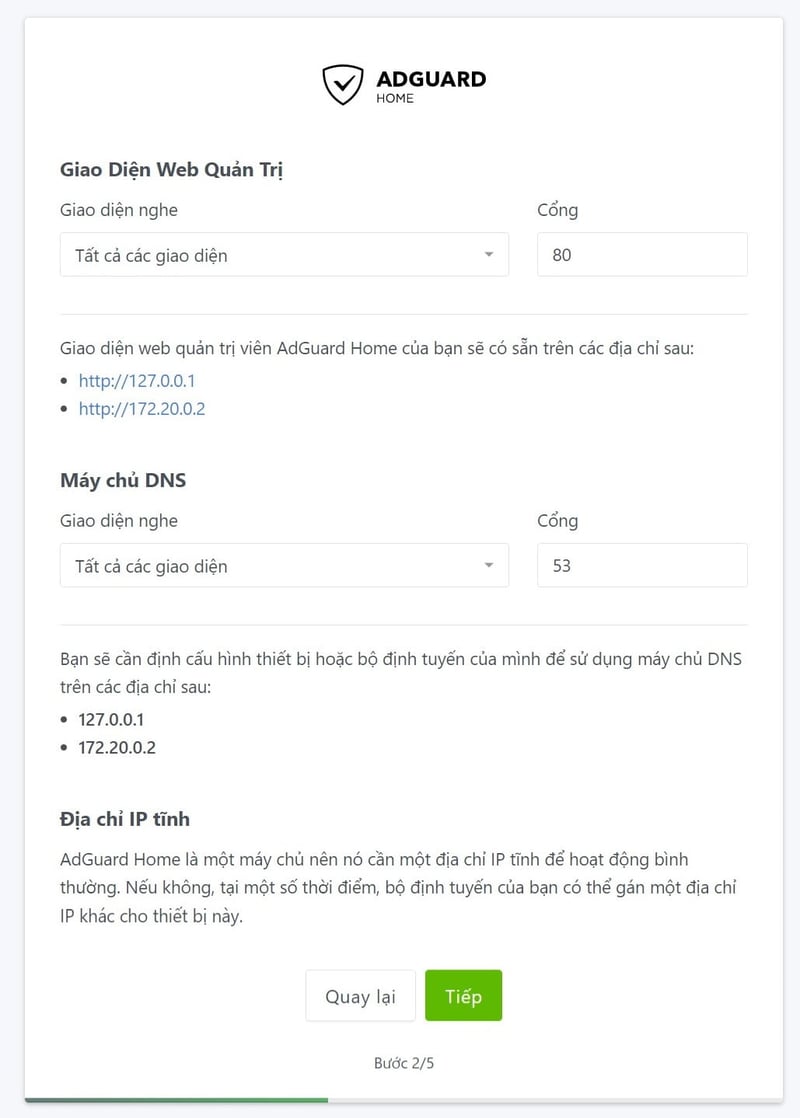Click the bold 172.20.0.2 DNS address

pyautogui.click(x=117, y=747)
